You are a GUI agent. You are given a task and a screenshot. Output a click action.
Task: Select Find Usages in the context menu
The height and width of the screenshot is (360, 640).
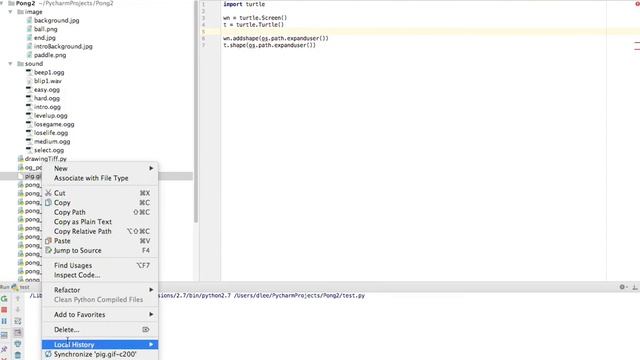point(100,265)
